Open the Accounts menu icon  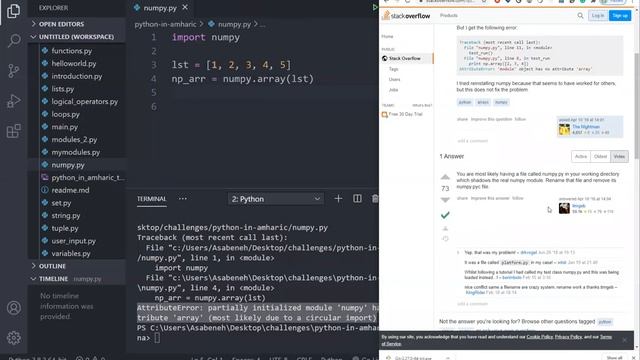point(13,307)
